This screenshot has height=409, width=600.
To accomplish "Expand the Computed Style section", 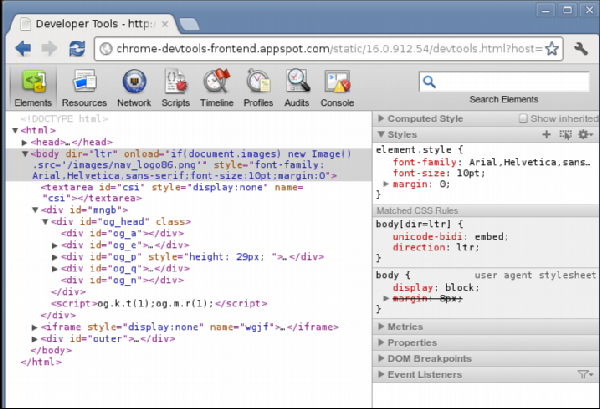I will pyautogui.click(x=381, y=118).
